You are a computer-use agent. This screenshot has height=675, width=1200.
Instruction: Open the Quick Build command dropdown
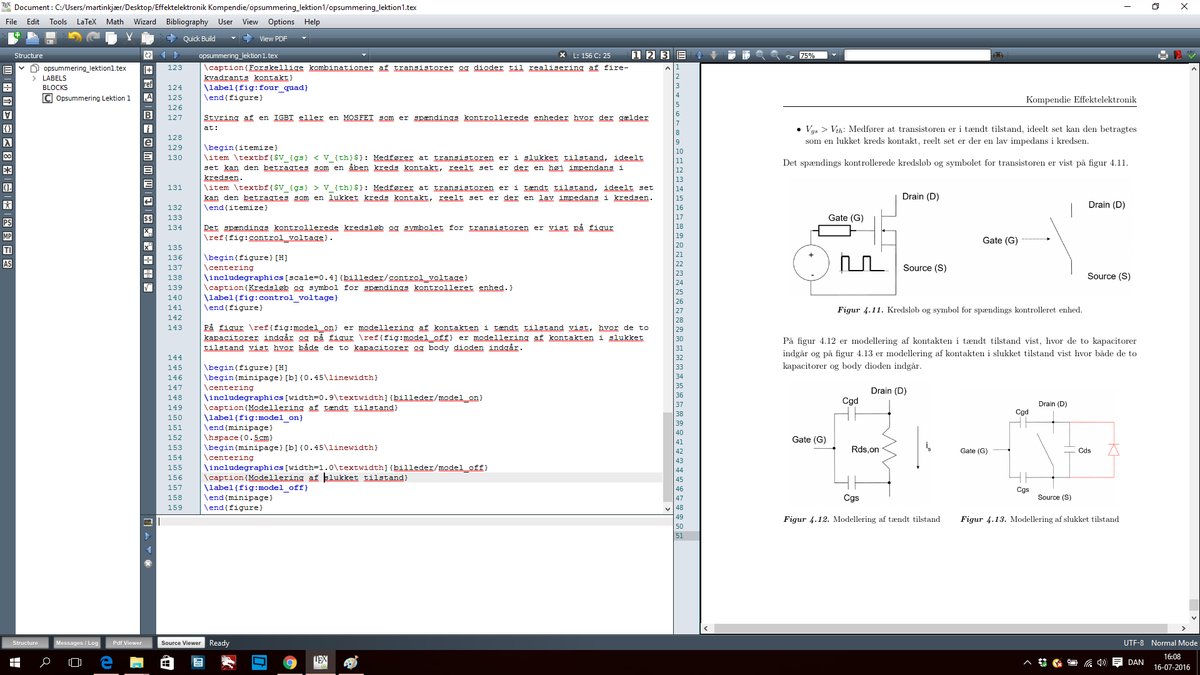[235, 38]
